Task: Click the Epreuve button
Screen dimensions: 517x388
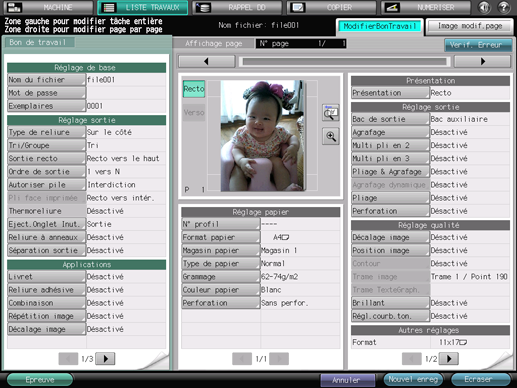Action: (40, 379)
